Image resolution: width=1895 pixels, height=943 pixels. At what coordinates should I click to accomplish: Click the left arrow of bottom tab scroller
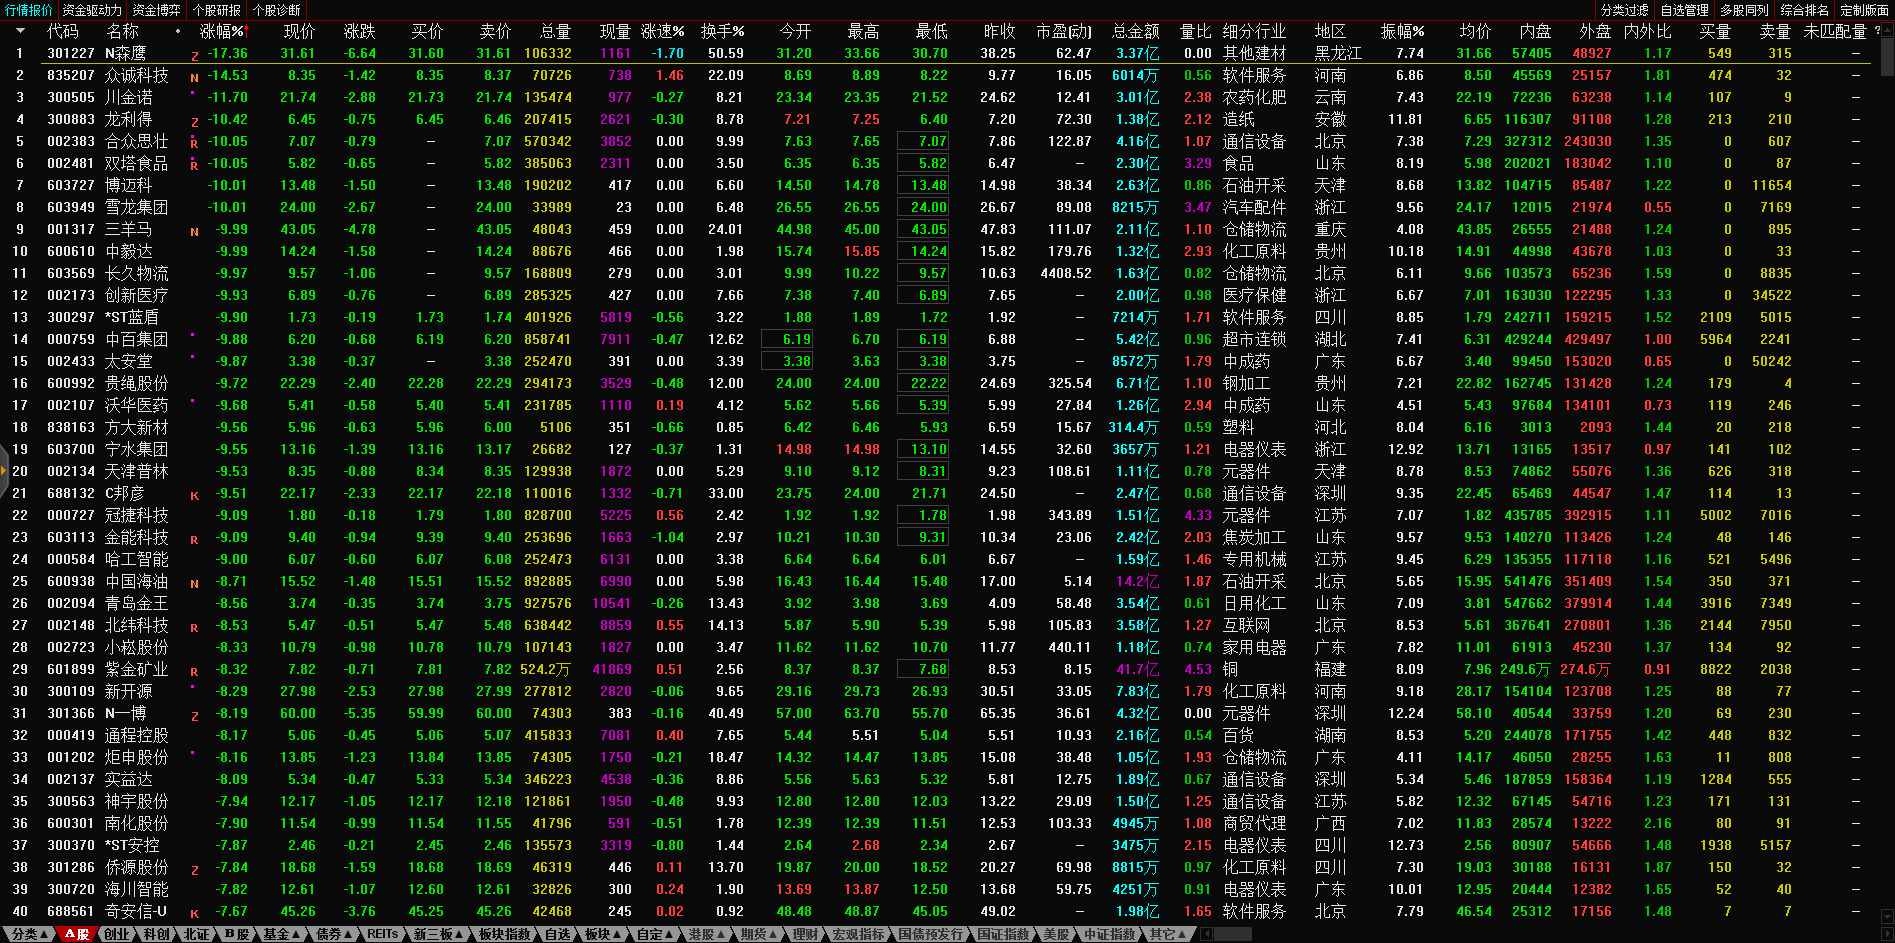point(1206,934)
